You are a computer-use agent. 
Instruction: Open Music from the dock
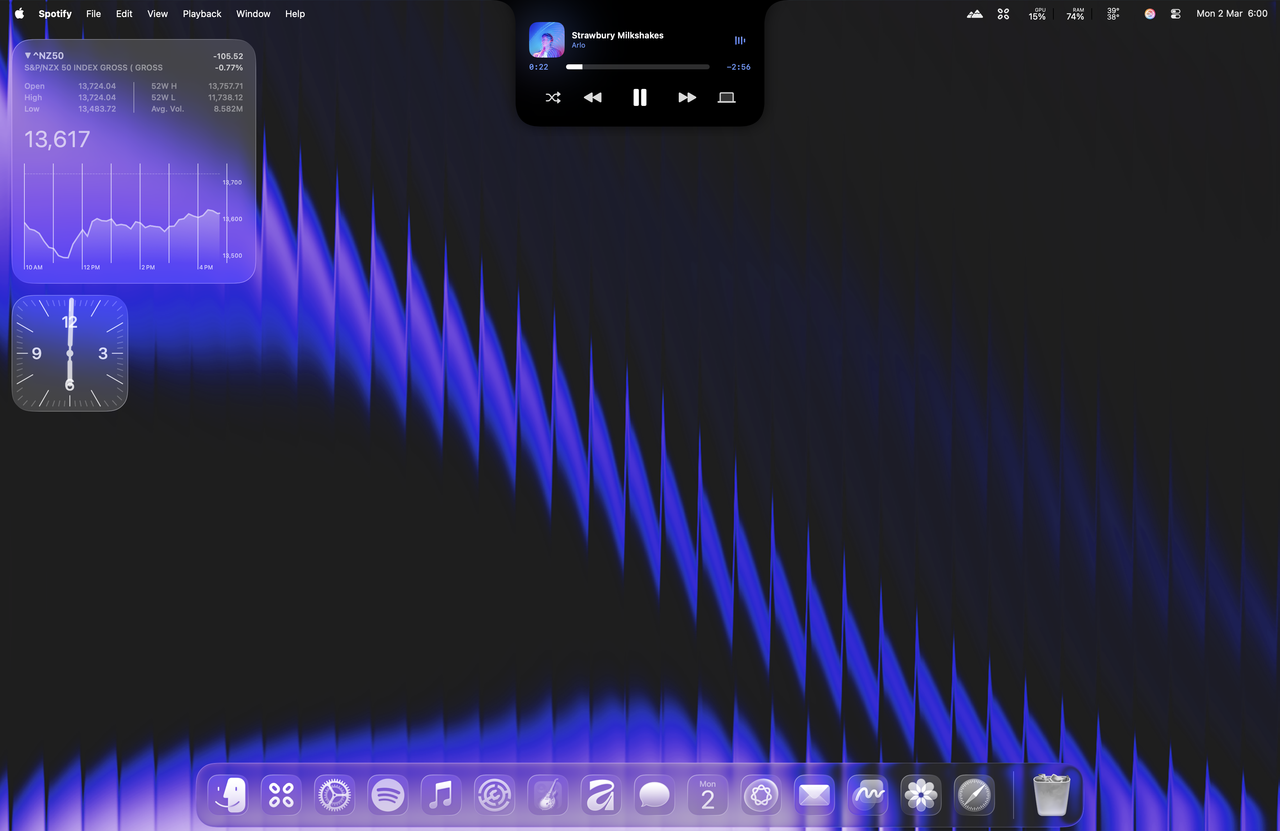(441, 796)
